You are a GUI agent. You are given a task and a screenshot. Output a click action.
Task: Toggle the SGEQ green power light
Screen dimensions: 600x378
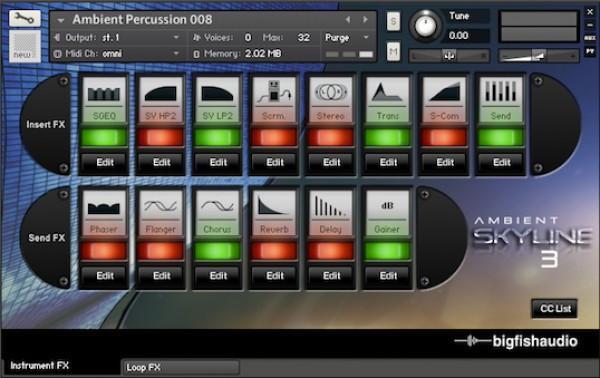point(104,137)
